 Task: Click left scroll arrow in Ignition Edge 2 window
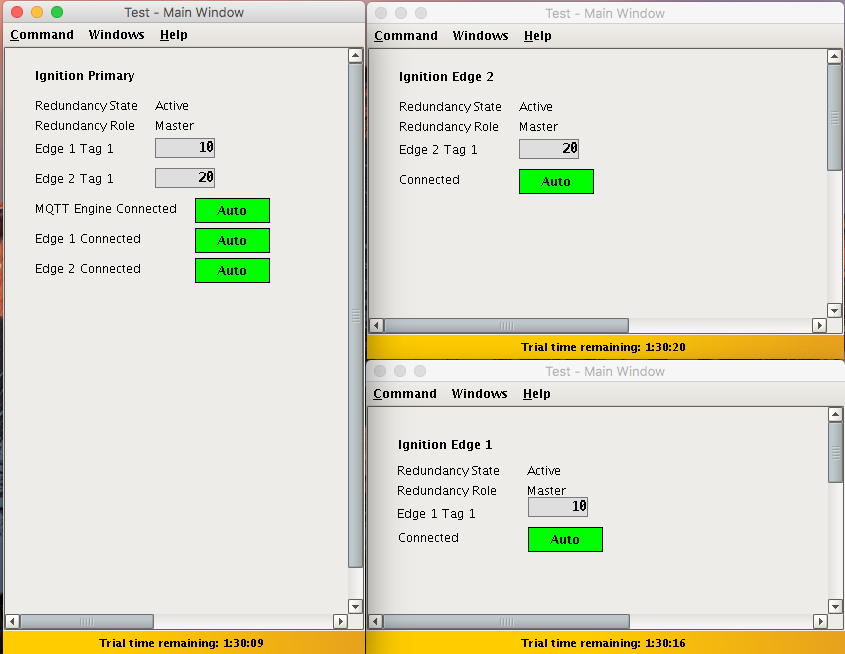pos(377,325)
